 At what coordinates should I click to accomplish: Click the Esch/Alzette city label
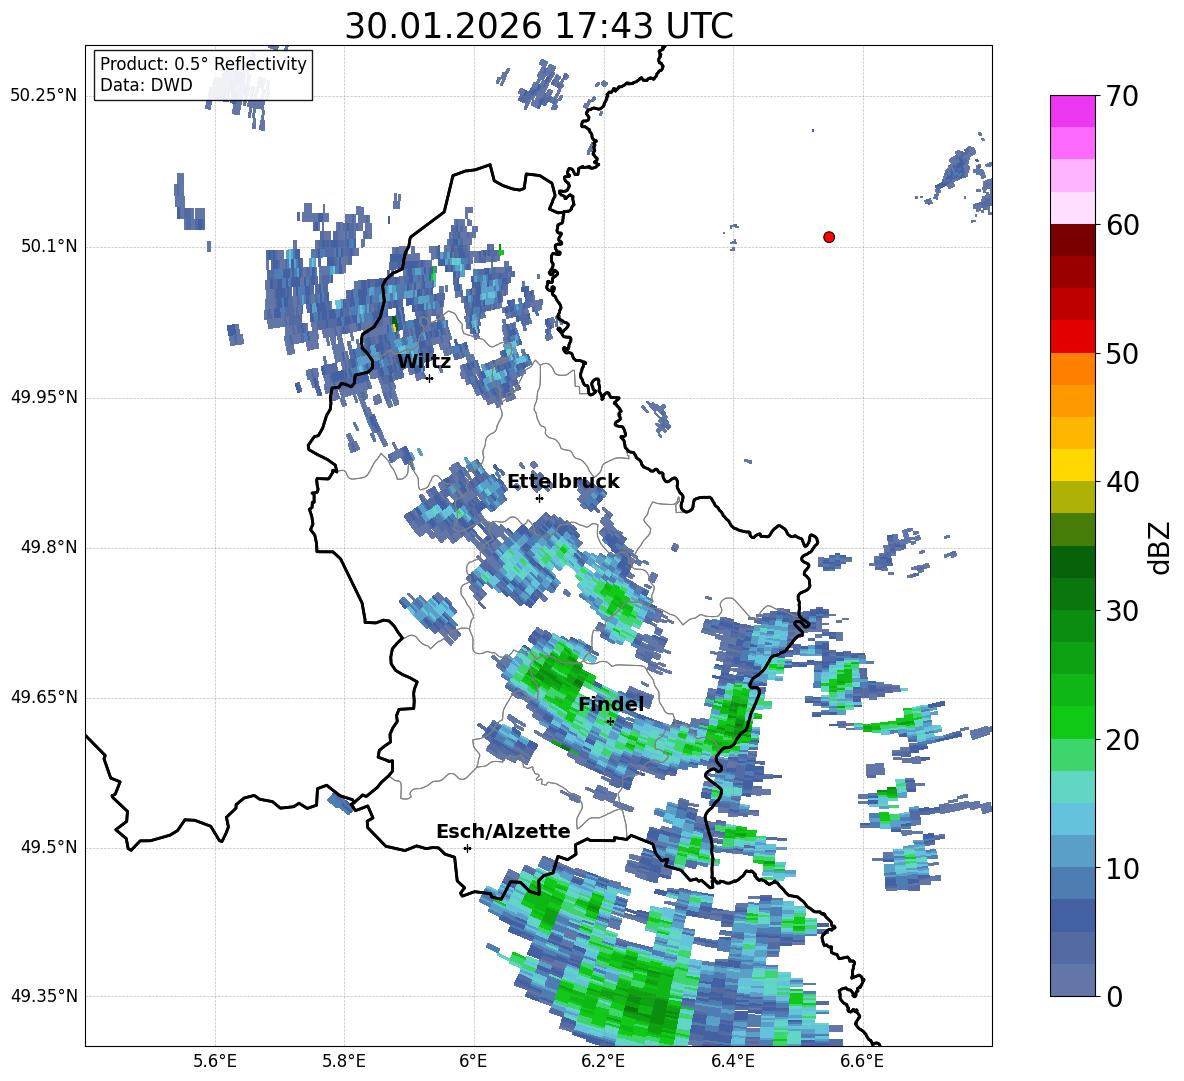coord(503,831)
